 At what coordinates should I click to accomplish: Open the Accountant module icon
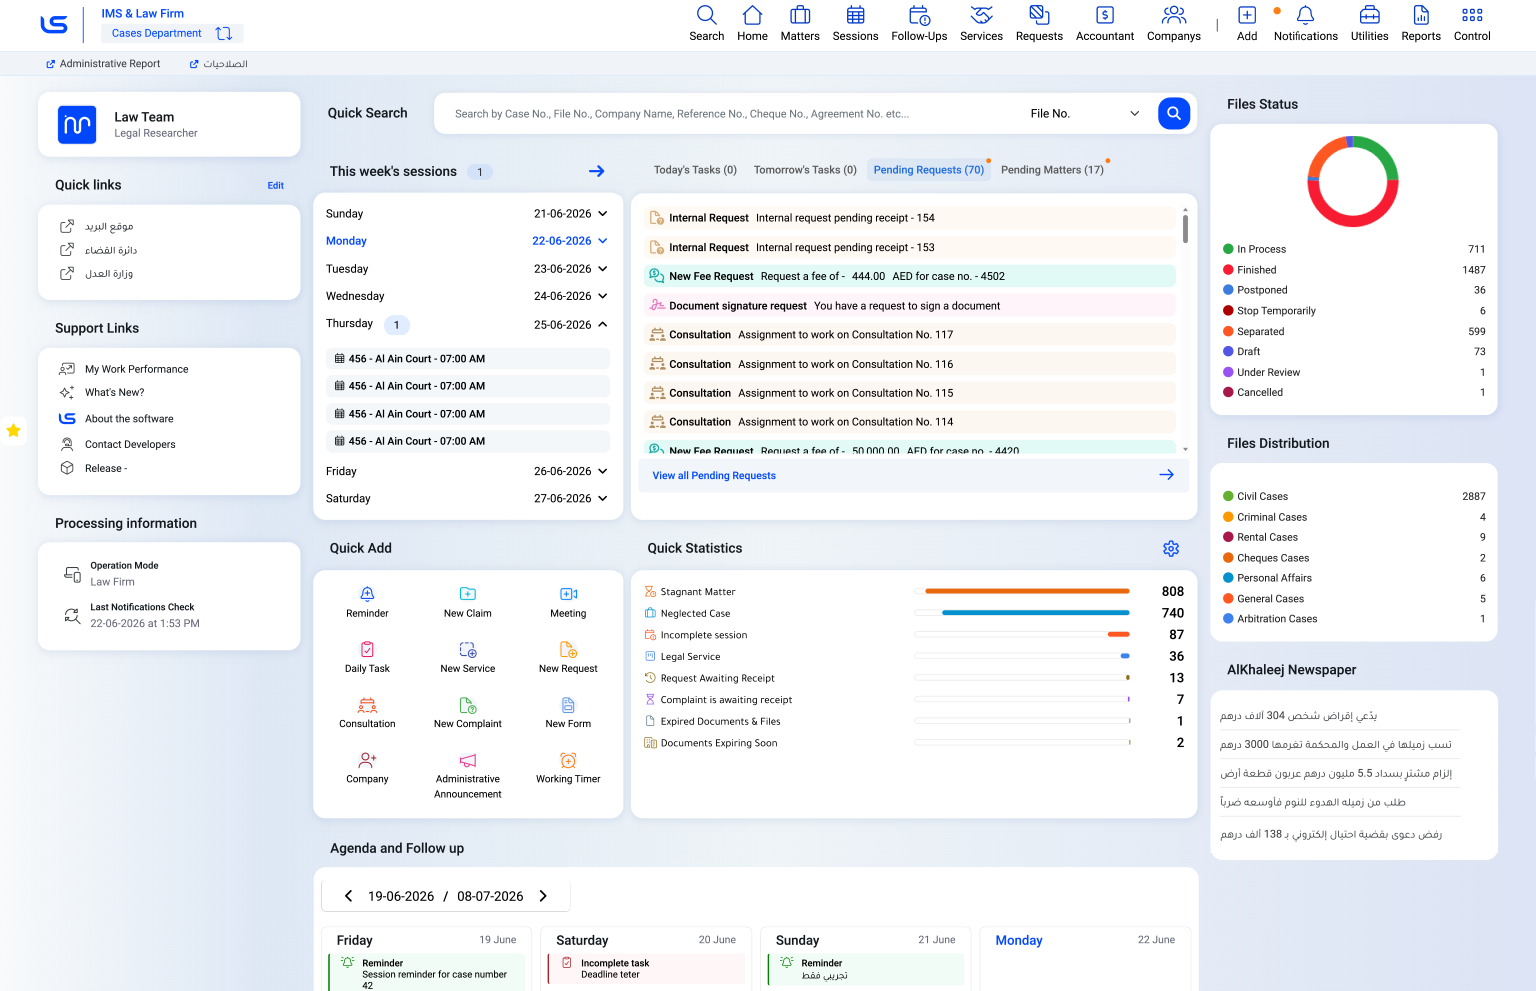1105,15
